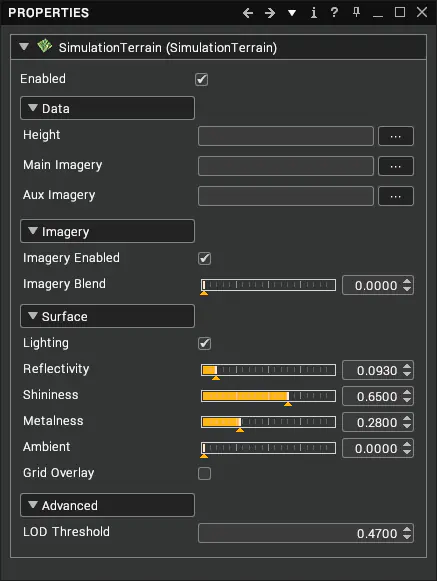The width and height of the screenshot is (437, 581).
Task: Click the green SimulationTerrain icon
Action: point(44,46)
